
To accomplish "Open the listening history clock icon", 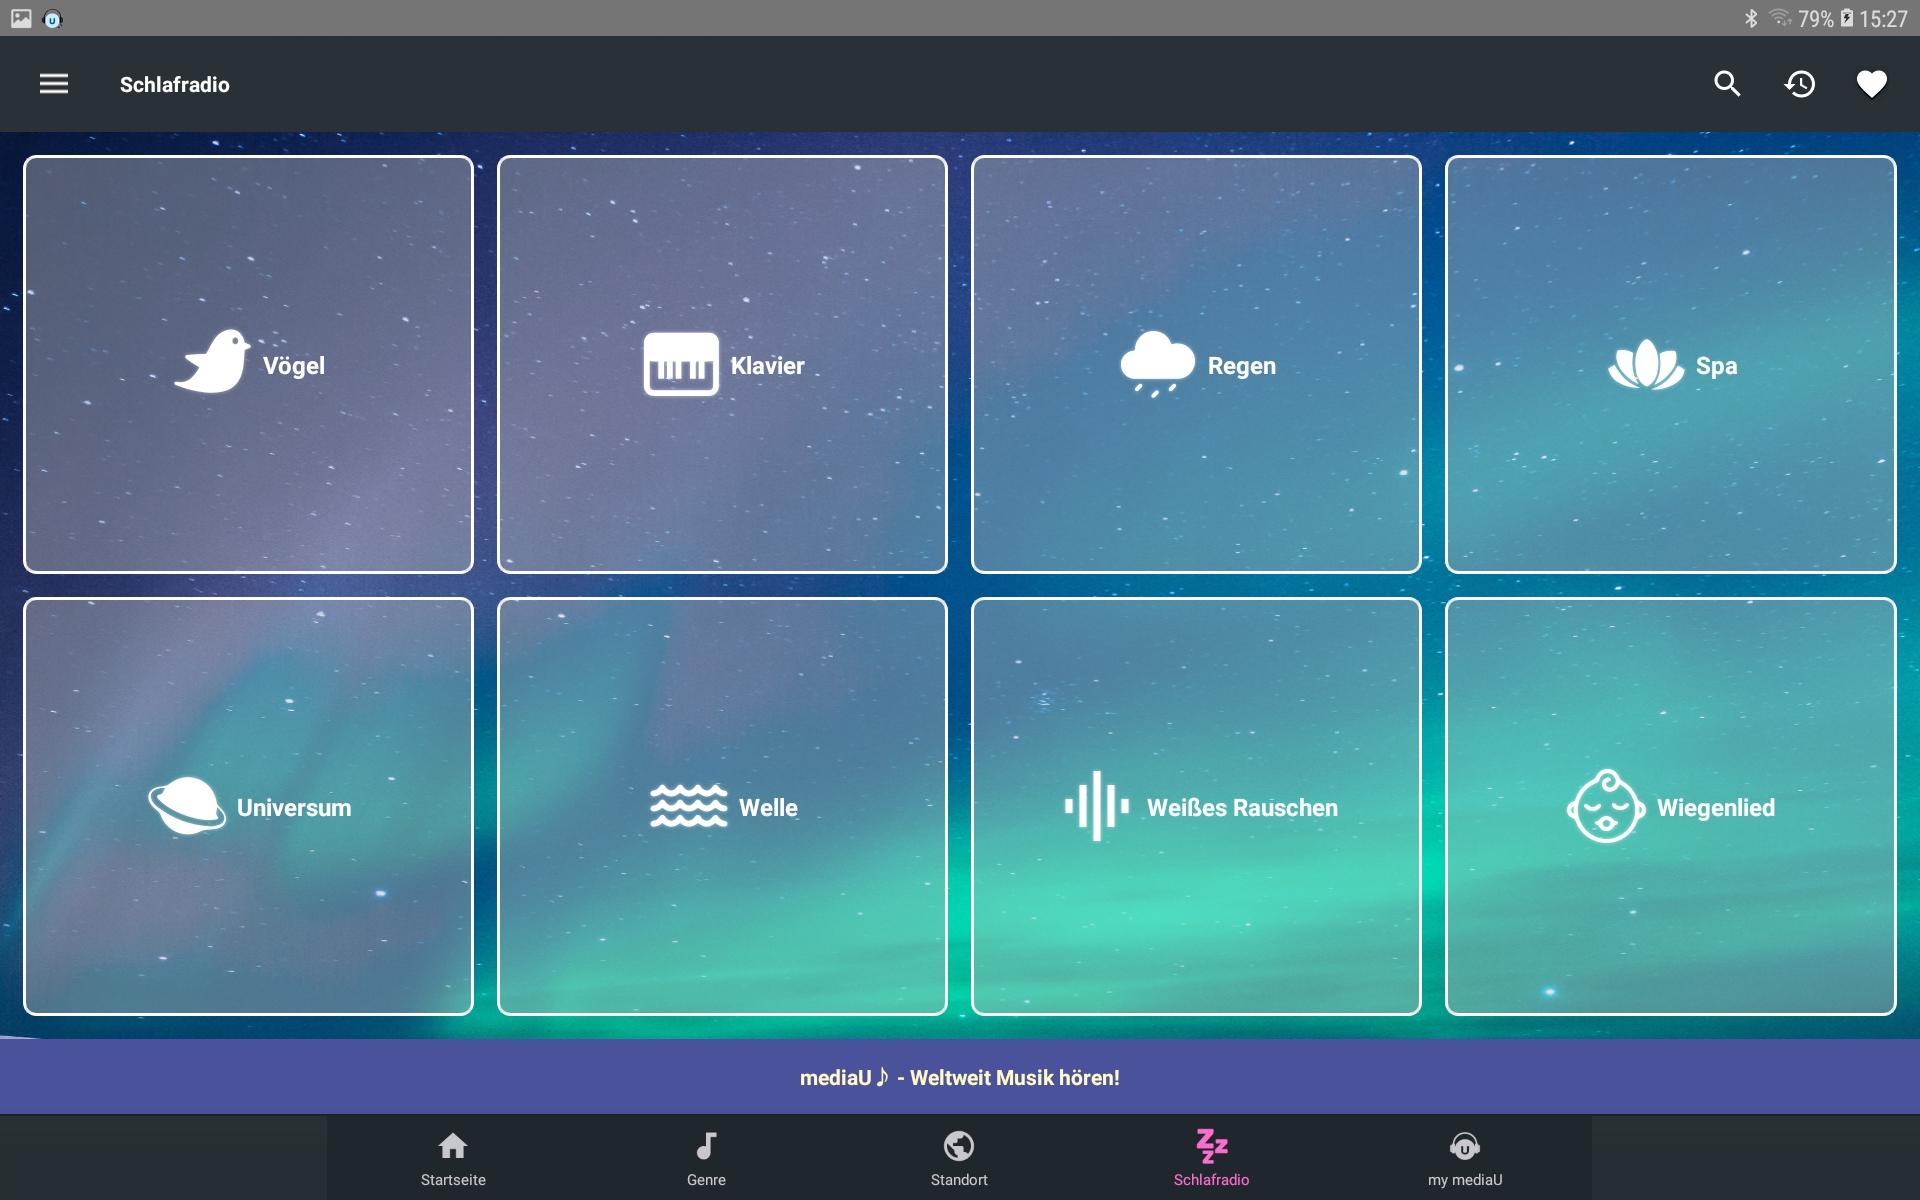I will 1800,84.
